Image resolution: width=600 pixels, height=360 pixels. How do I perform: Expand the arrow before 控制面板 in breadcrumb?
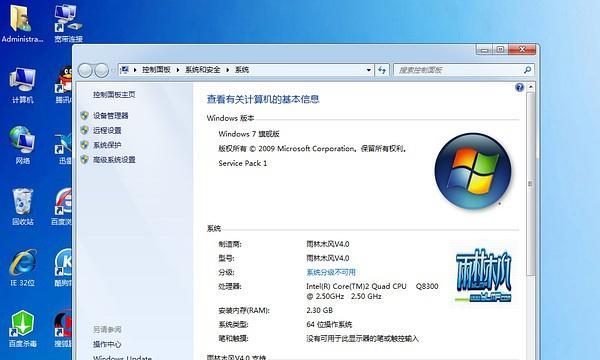[135, 70]
